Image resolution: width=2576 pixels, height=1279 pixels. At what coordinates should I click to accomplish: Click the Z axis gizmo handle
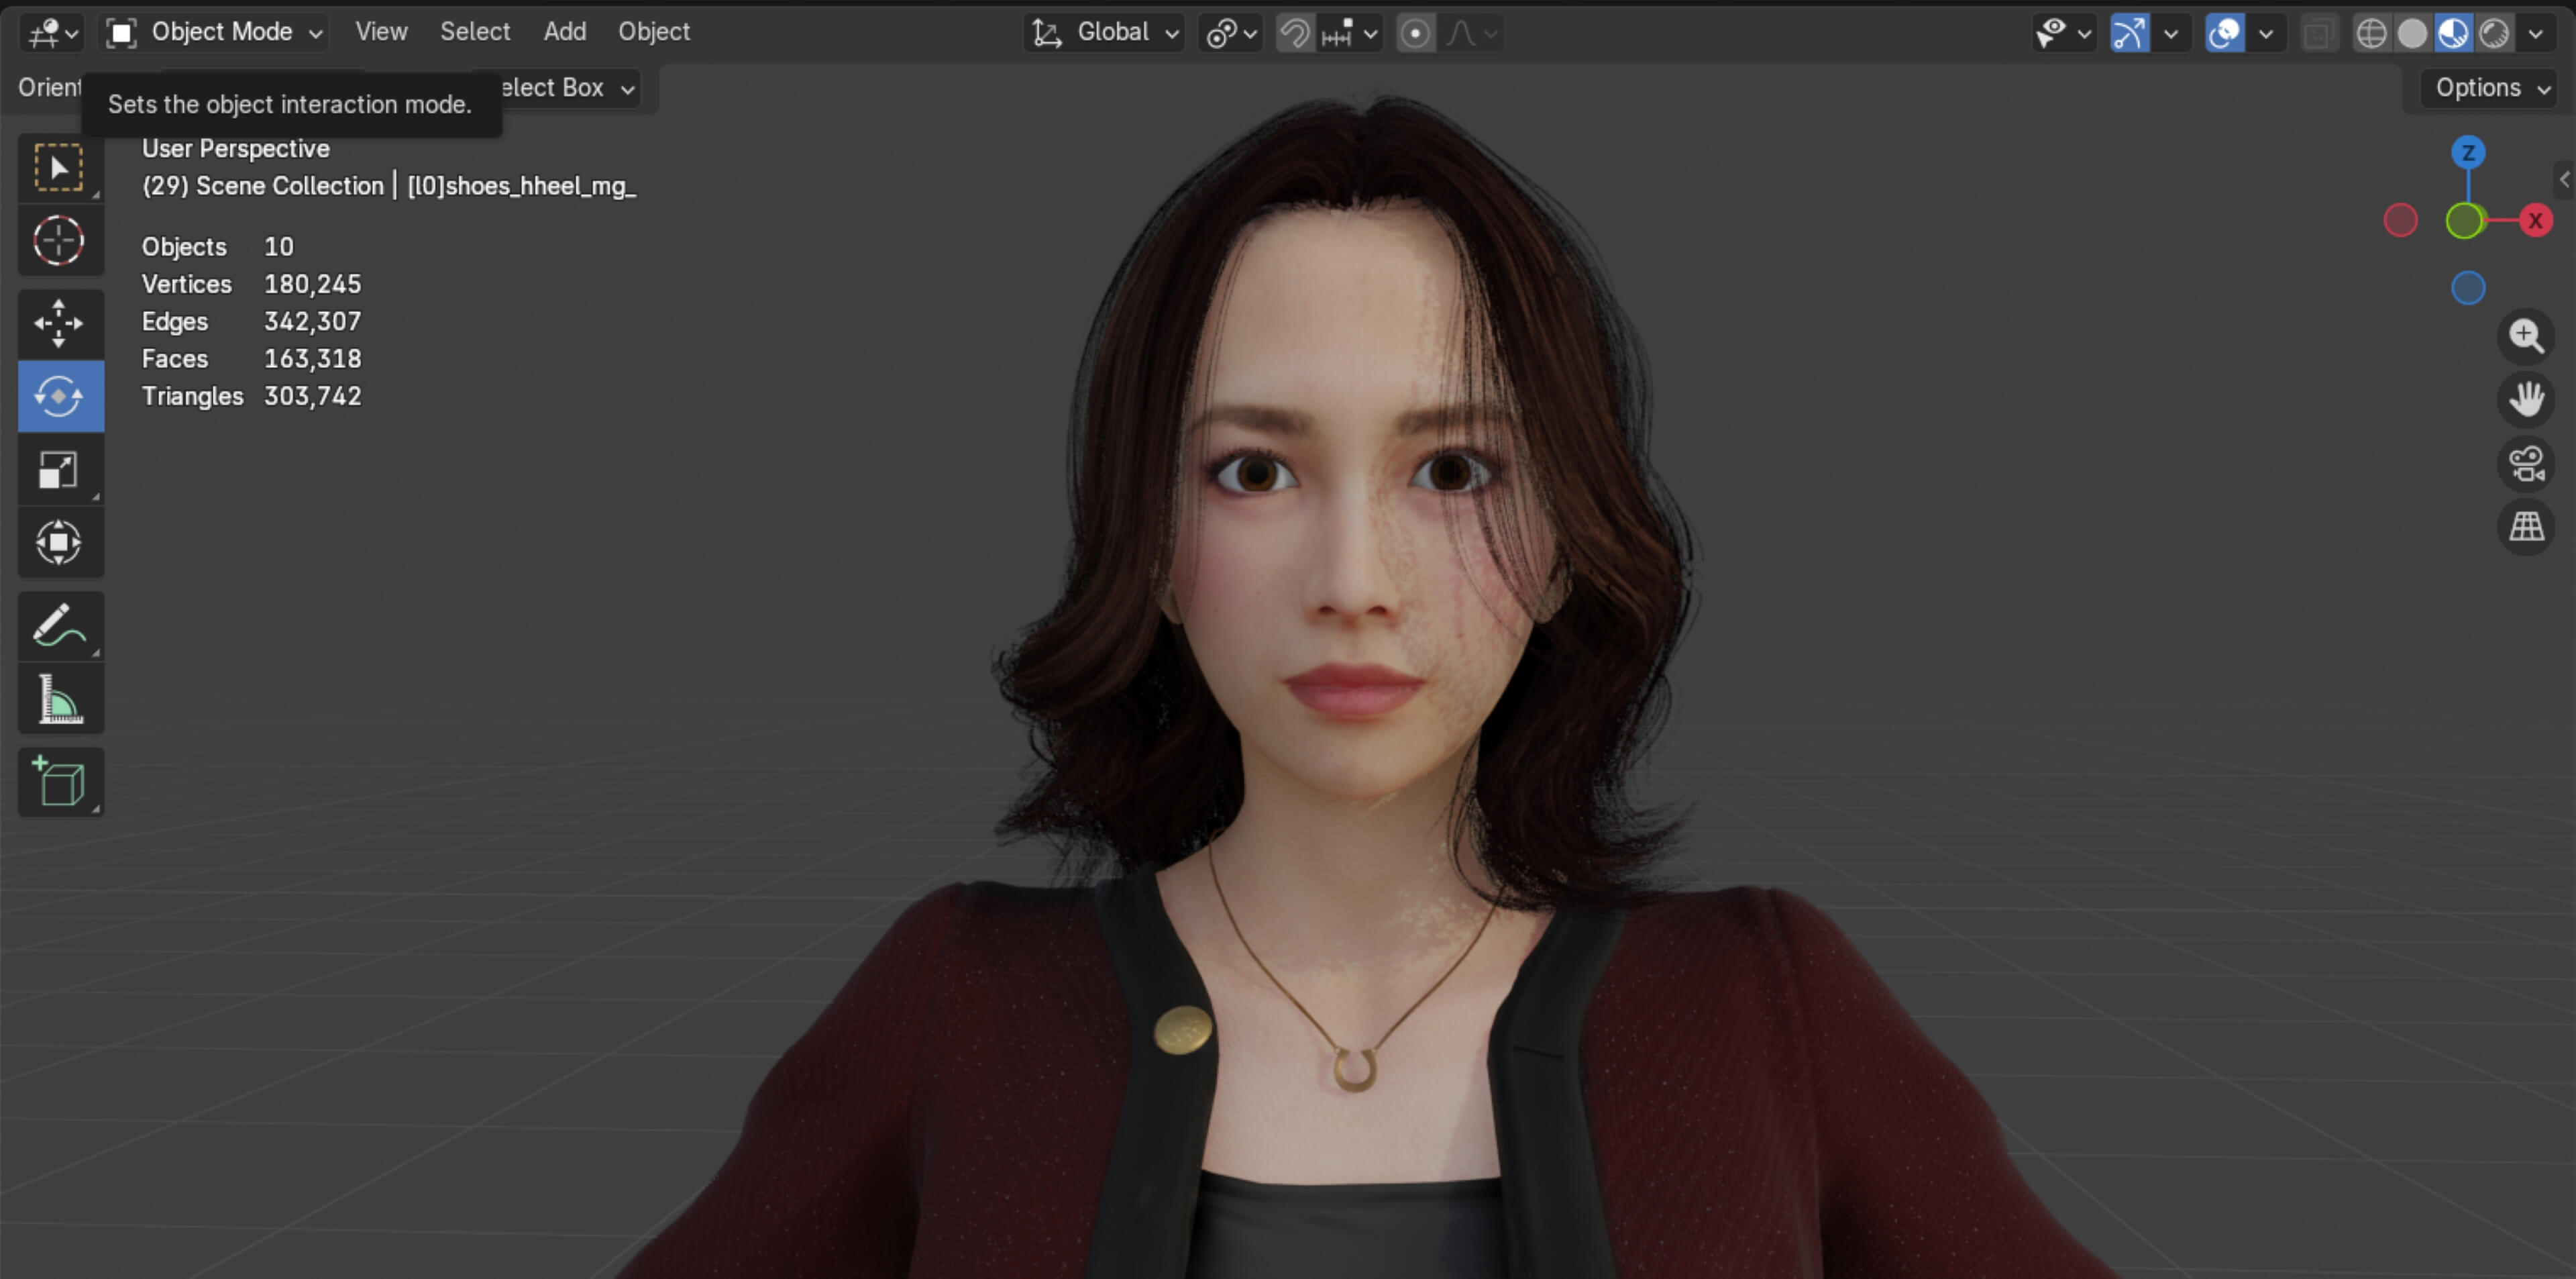[x=2468, y=152]
